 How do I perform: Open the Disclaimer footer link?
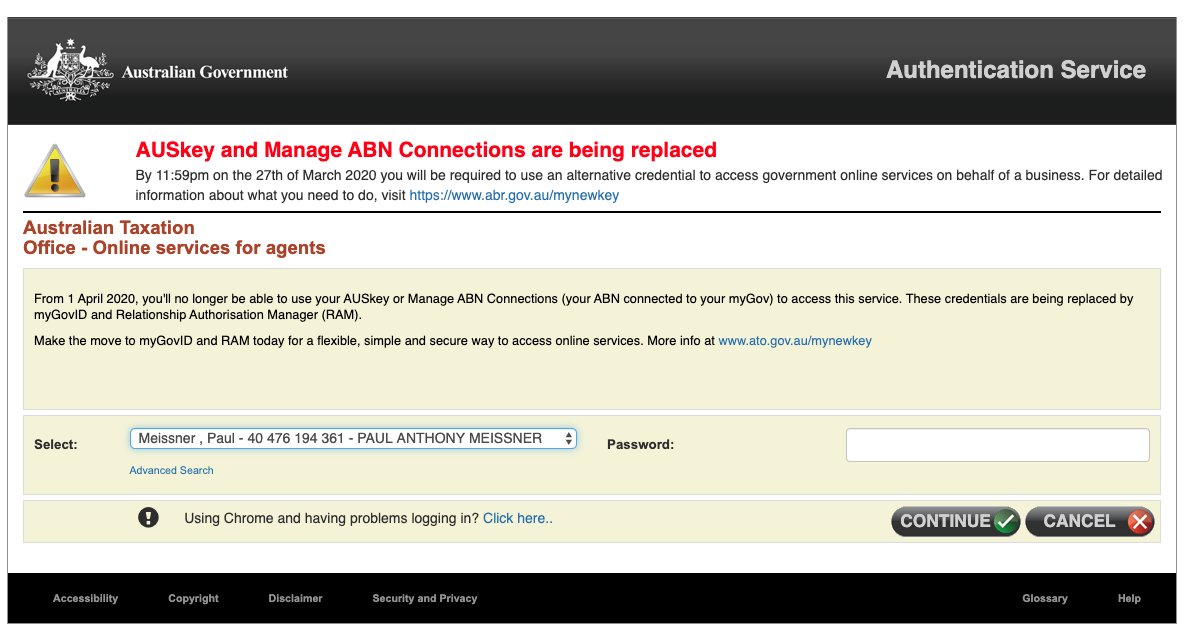(x=295, y=598)
